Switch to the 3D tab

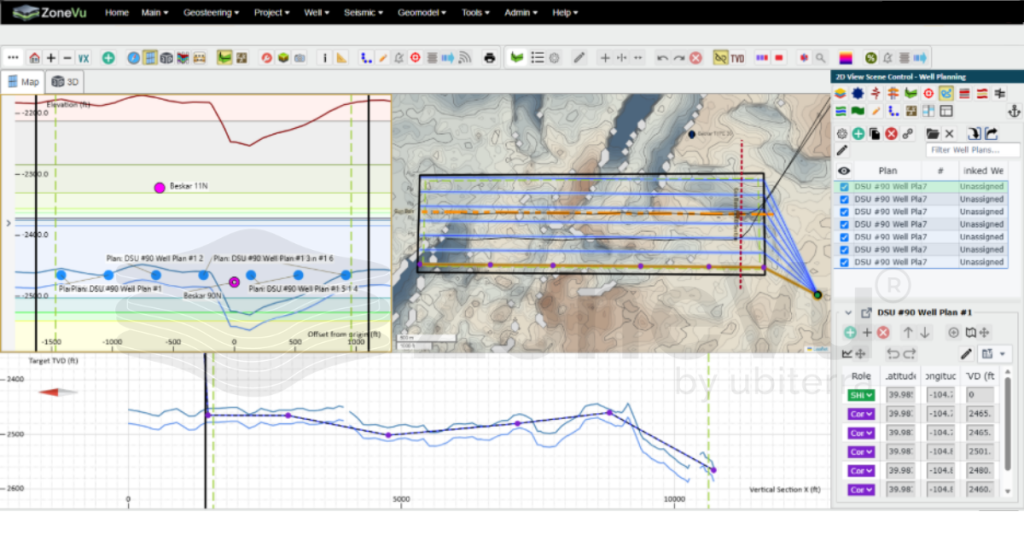pyautogui.click(x=65, y=82)
